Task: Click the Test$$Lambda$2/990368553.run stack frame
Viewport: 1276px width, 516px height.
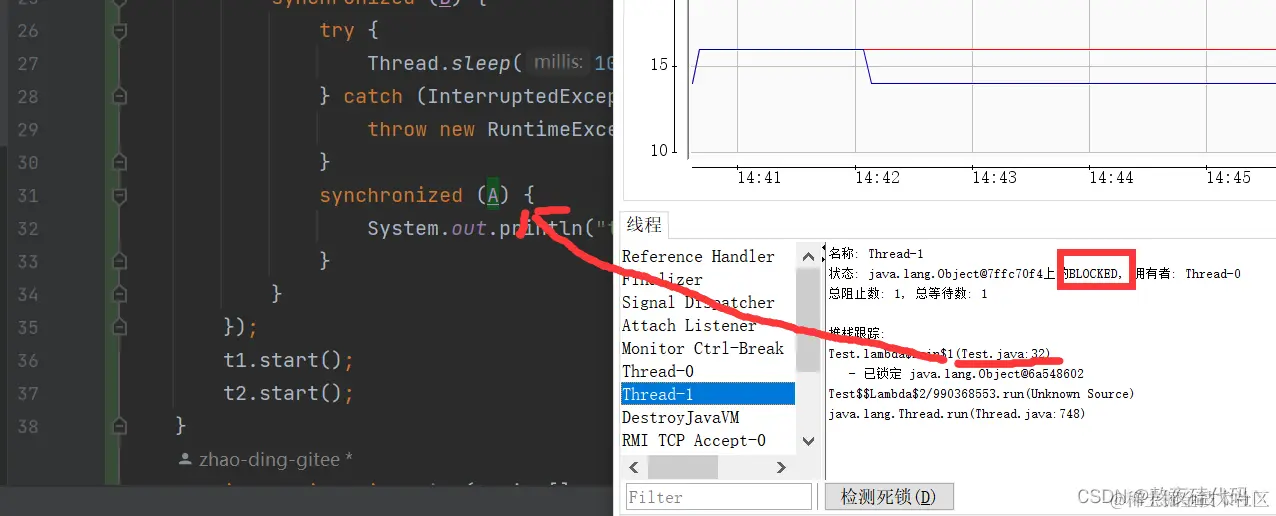Action: pos(981,394)
